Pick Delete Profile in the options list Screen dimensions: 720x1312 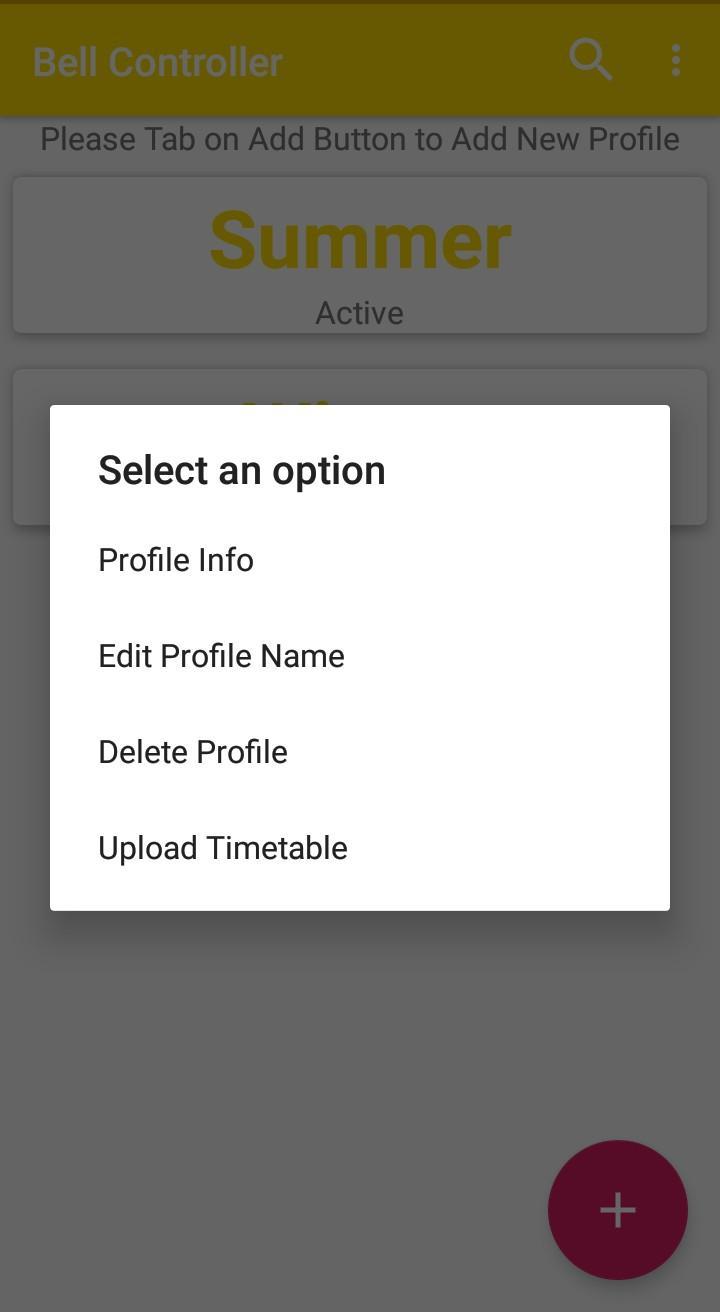click(193, 752)
